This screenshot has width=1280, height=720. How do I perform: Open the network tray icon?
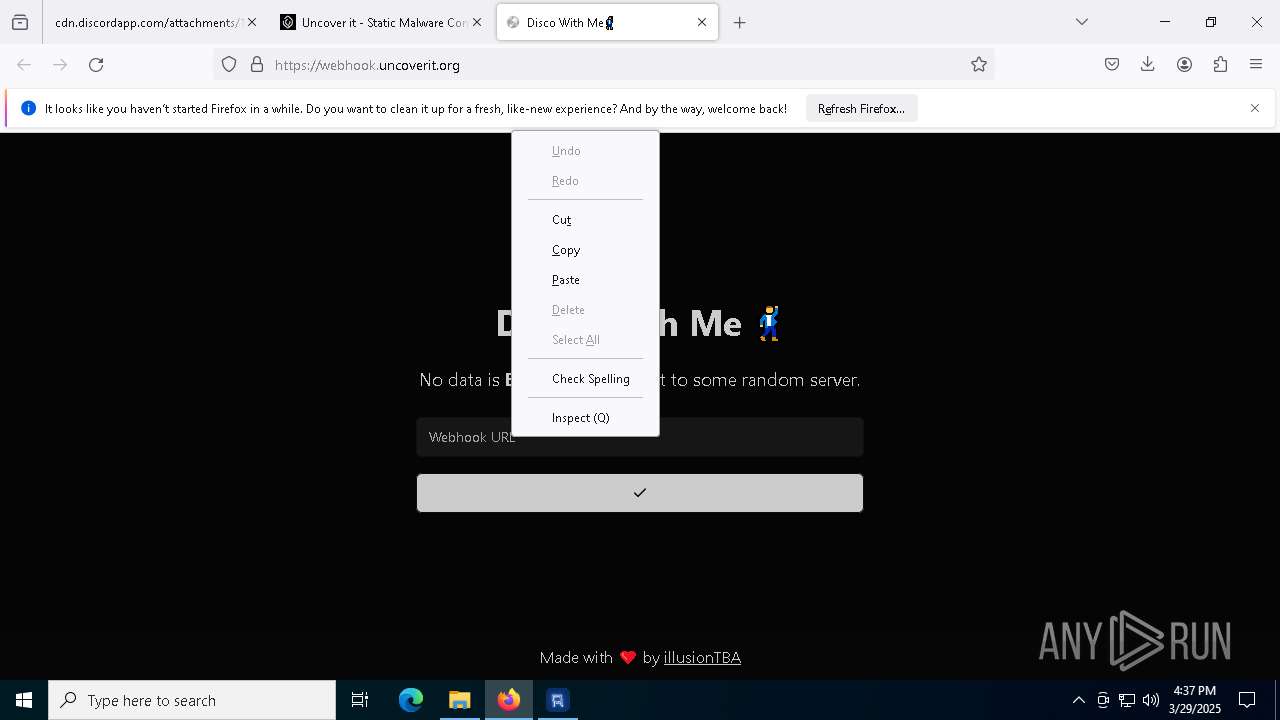tap(1127, 700)
